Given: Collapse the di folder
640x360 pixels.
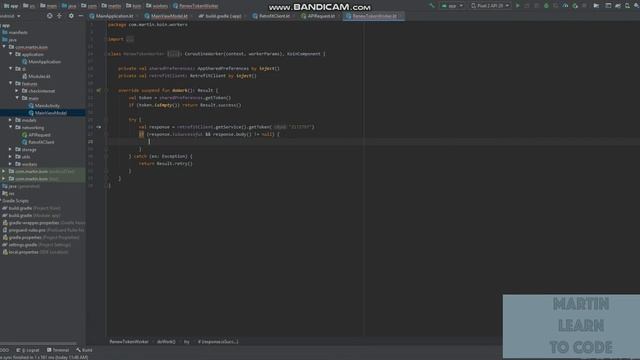Looking at the screenshot, I should (x=11, y=69).
